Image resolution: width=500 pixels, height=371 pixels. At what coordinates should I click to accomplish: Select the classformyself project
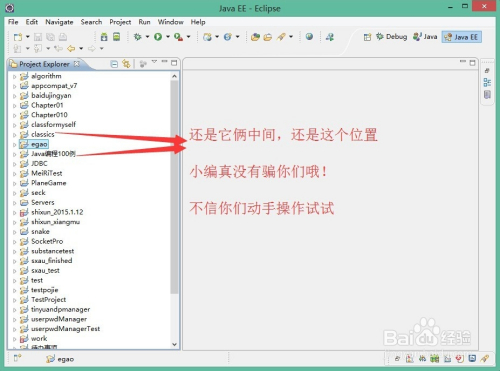pyautogui.click(x=48, y=125)
